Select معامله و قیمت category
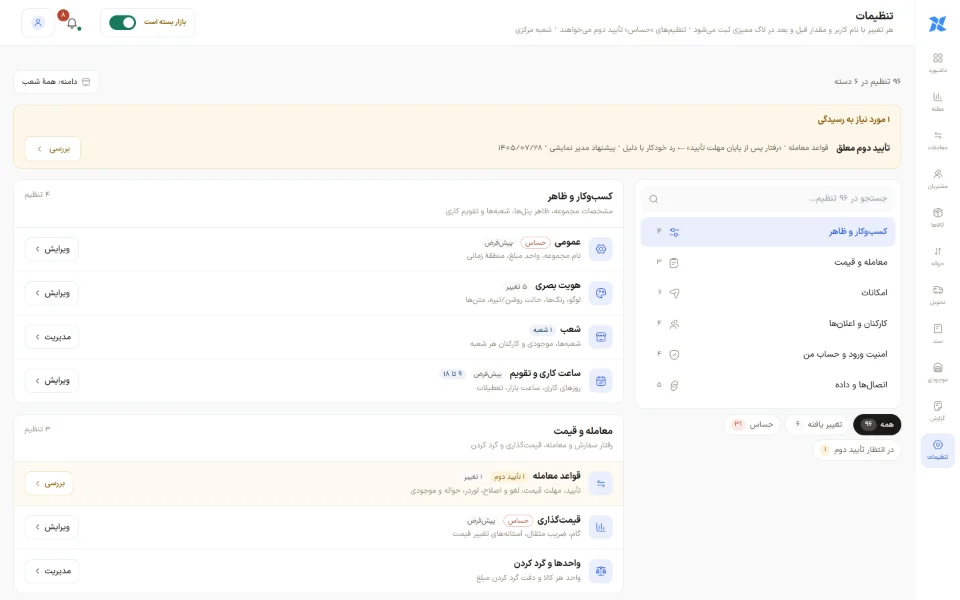 (768, 262)
